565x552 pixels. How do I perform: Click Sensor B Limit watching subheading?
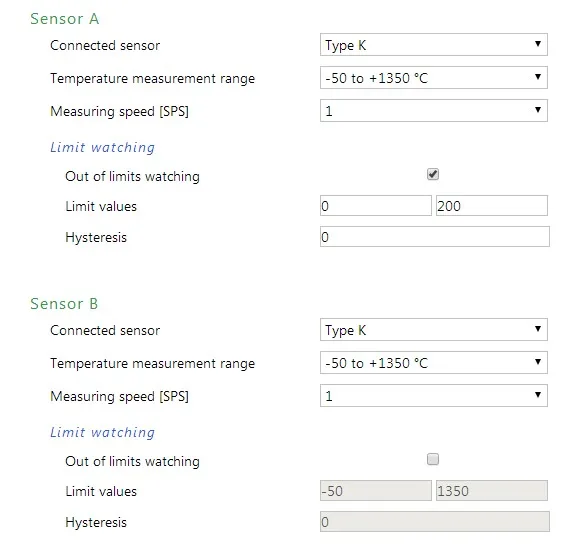(x=102, y=432)
